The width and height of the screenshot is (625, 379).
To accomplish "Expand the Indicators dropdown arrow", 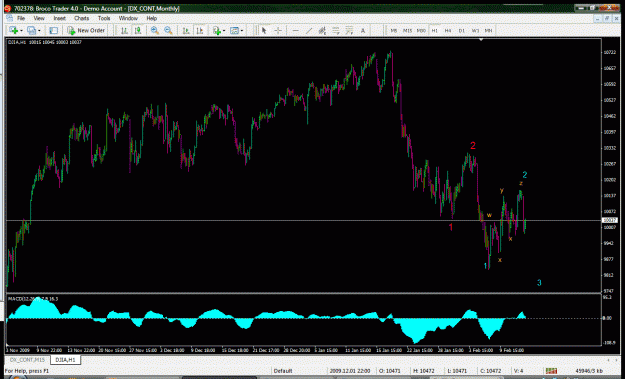I will (224, 31).
